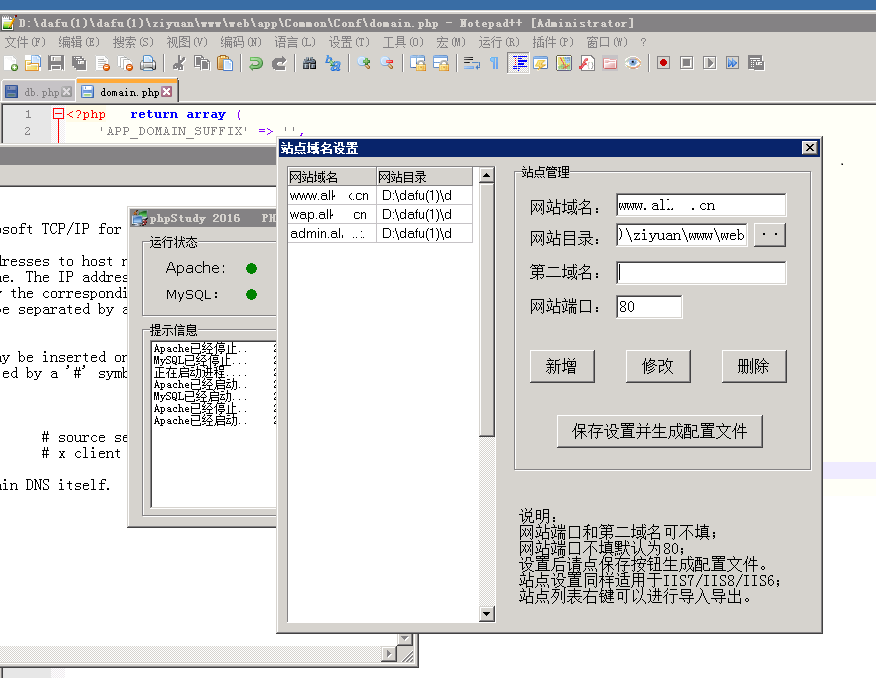Open the 编码(N) menu
Viewport: 876px width, 678px height.
point(241,42)
